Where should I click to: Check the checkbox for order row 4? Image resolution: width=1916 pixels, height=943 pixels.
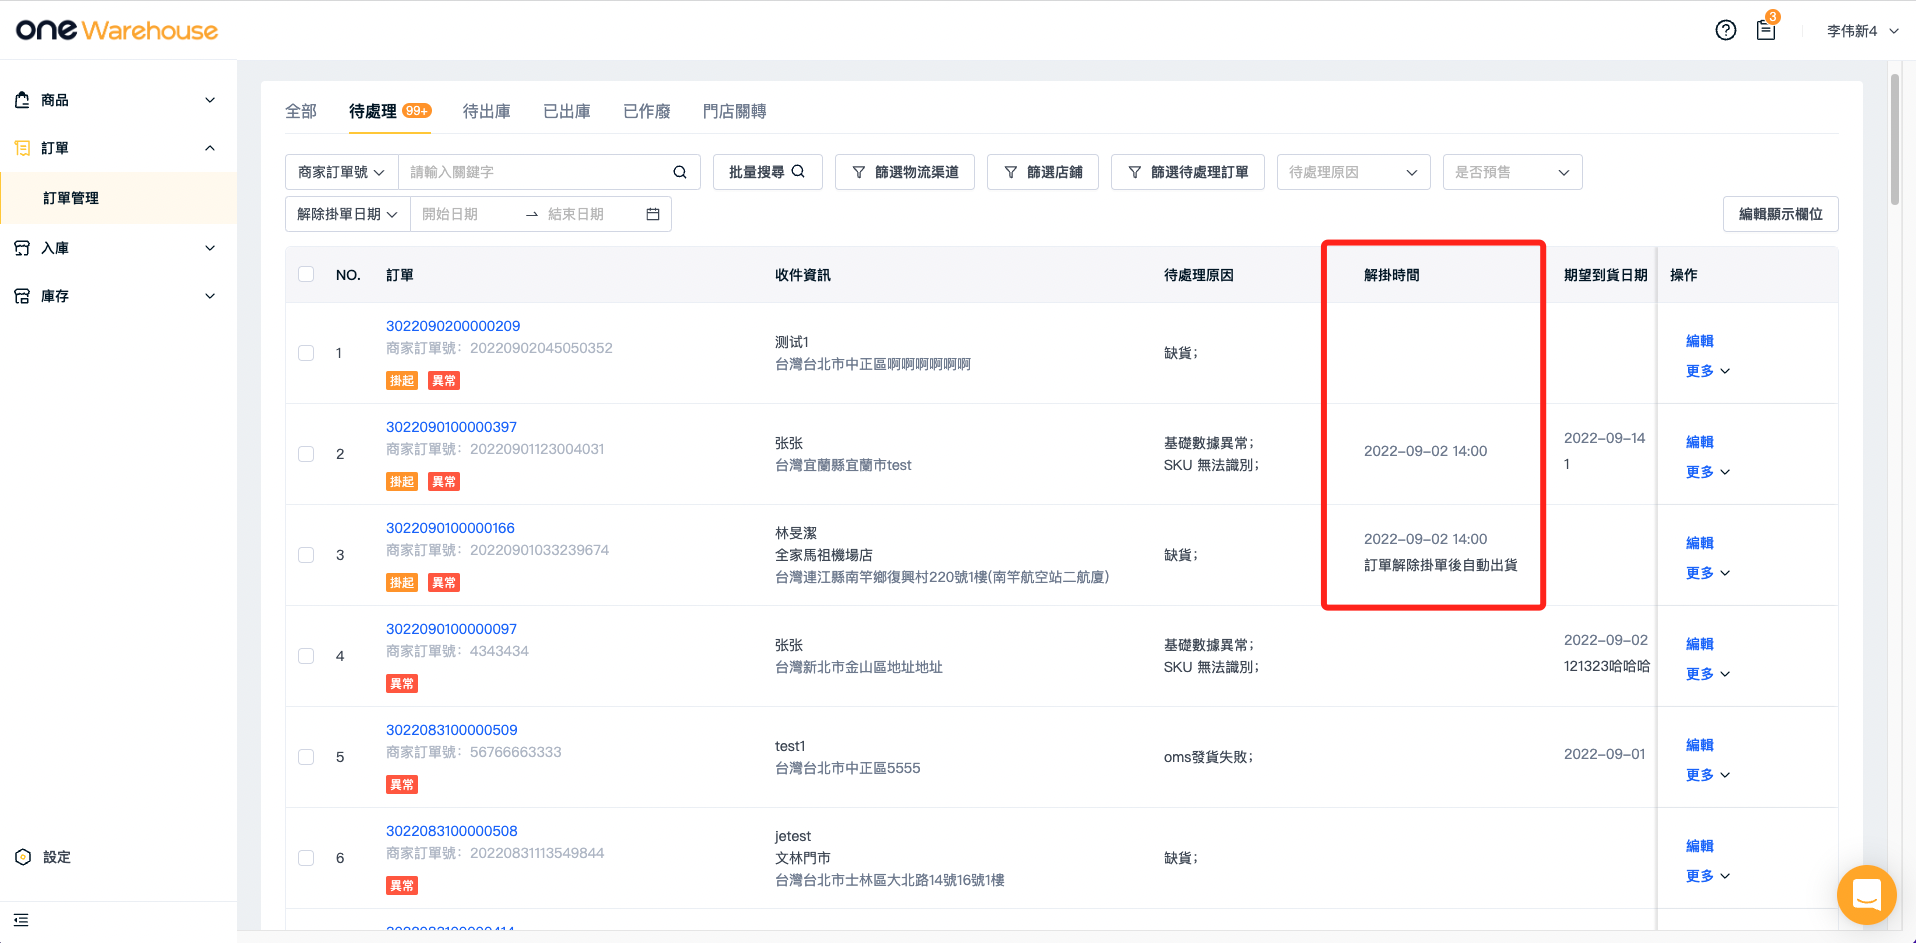[x=306, y=656]
